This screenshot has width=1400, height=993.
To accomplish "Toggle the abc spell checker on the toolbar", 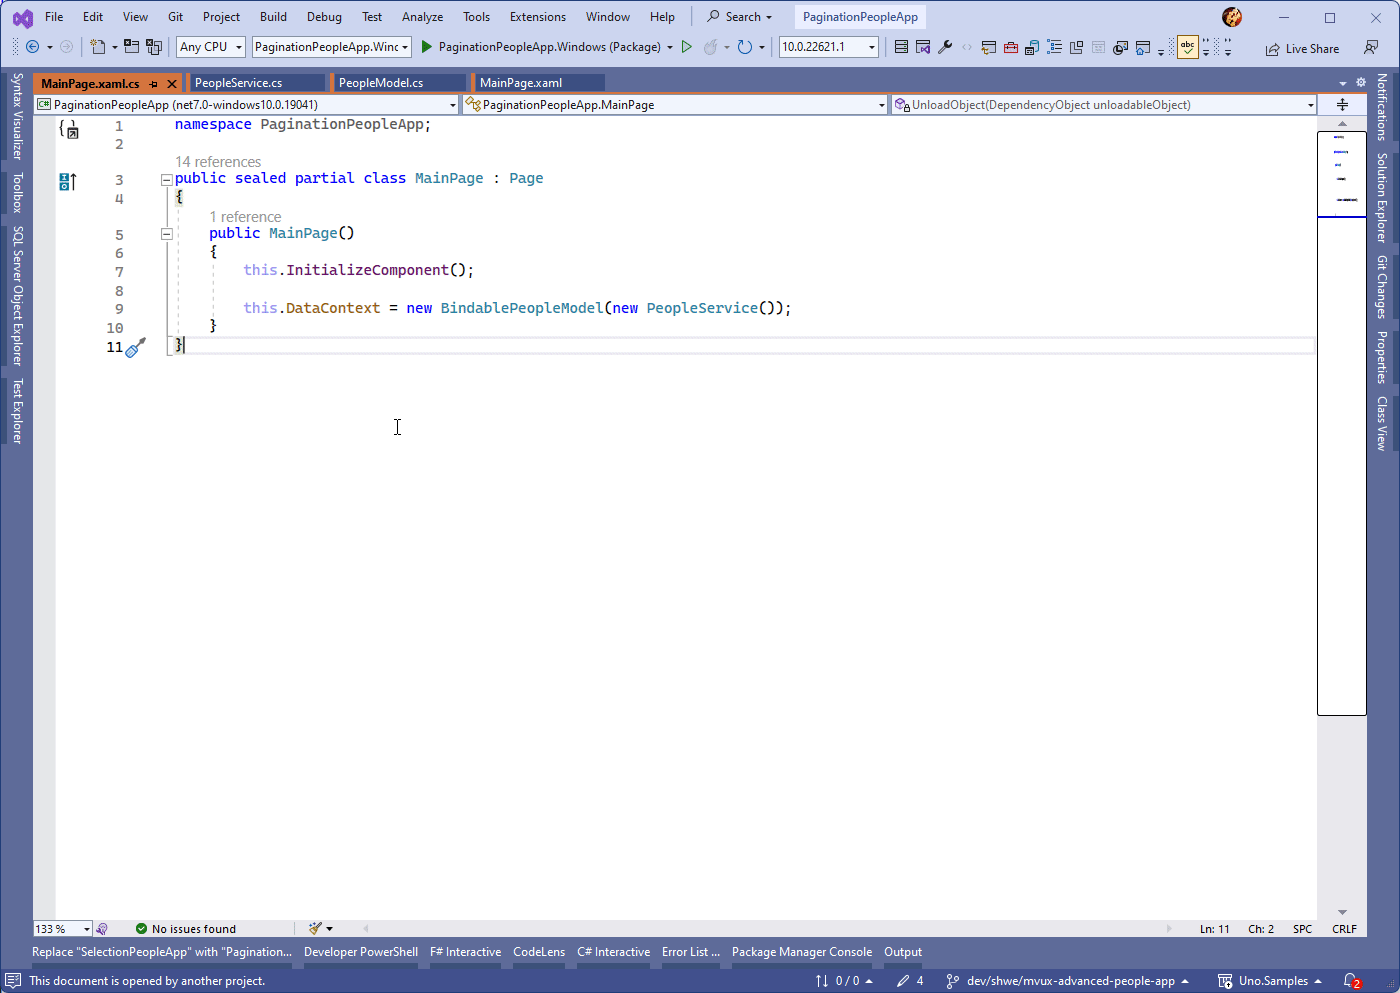I will point(1187,47).
